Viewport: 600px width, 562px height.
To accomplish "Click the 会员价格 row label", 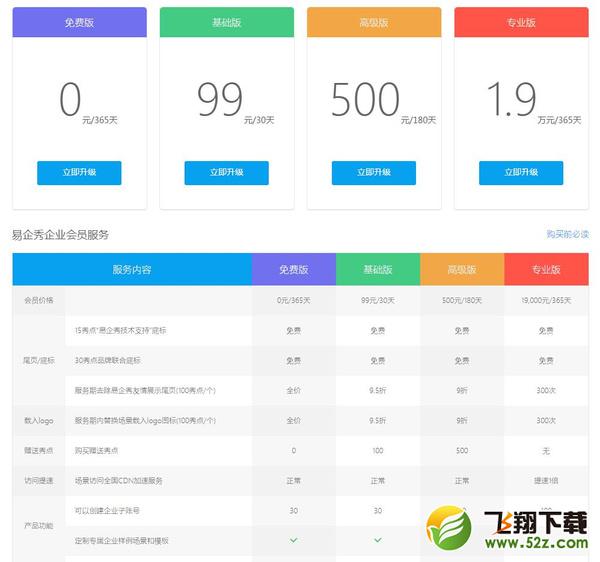I will click(x=39, y=300).
